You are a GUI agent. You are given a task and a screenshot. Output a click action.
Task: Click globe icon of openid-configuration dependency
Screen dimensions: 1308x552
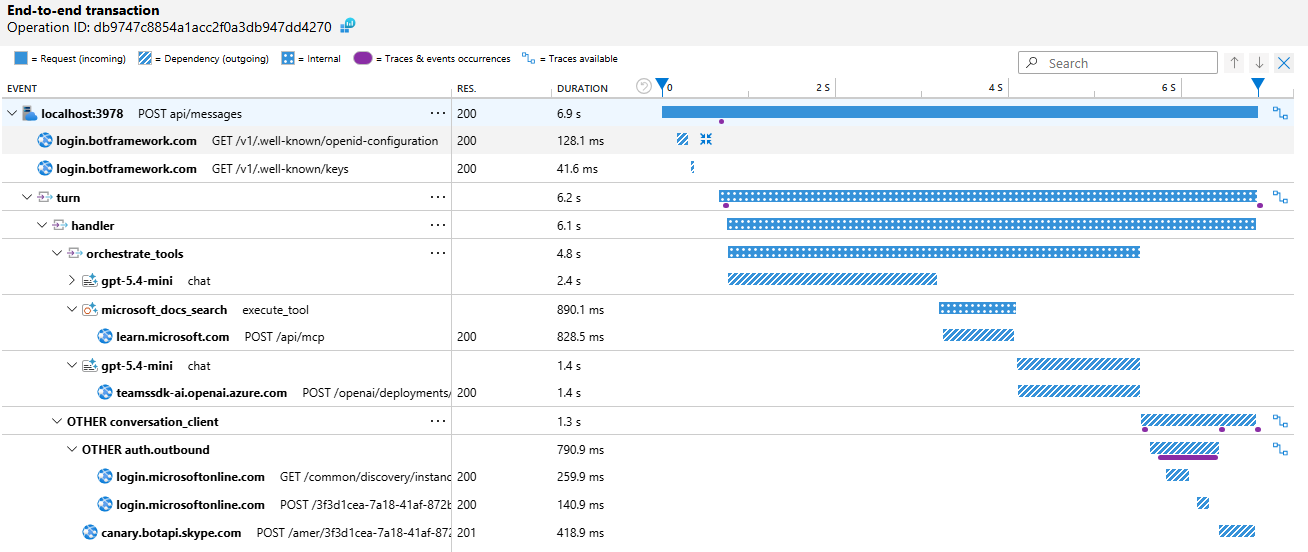click(45, 141)
